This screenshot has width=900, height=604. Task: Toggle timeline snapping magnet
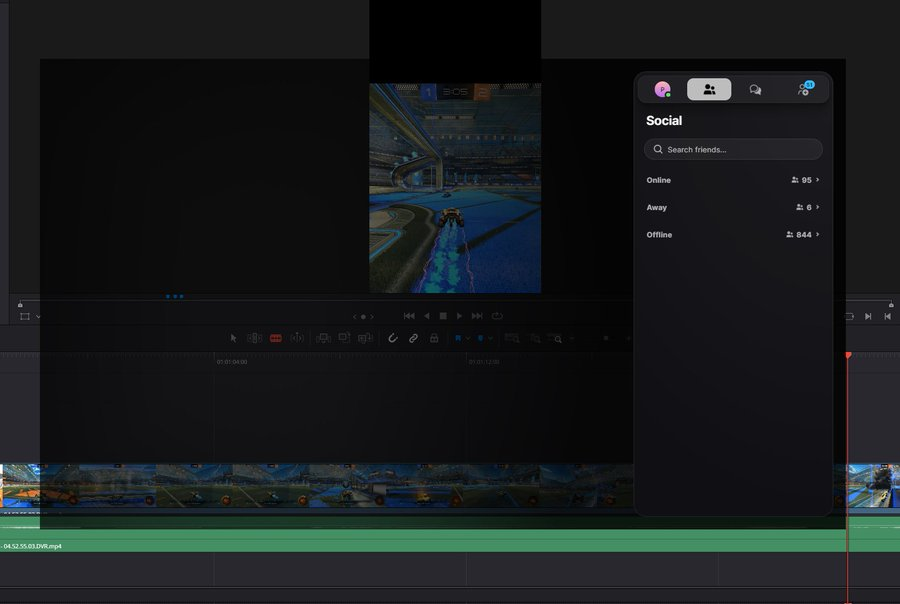point(393,338)
